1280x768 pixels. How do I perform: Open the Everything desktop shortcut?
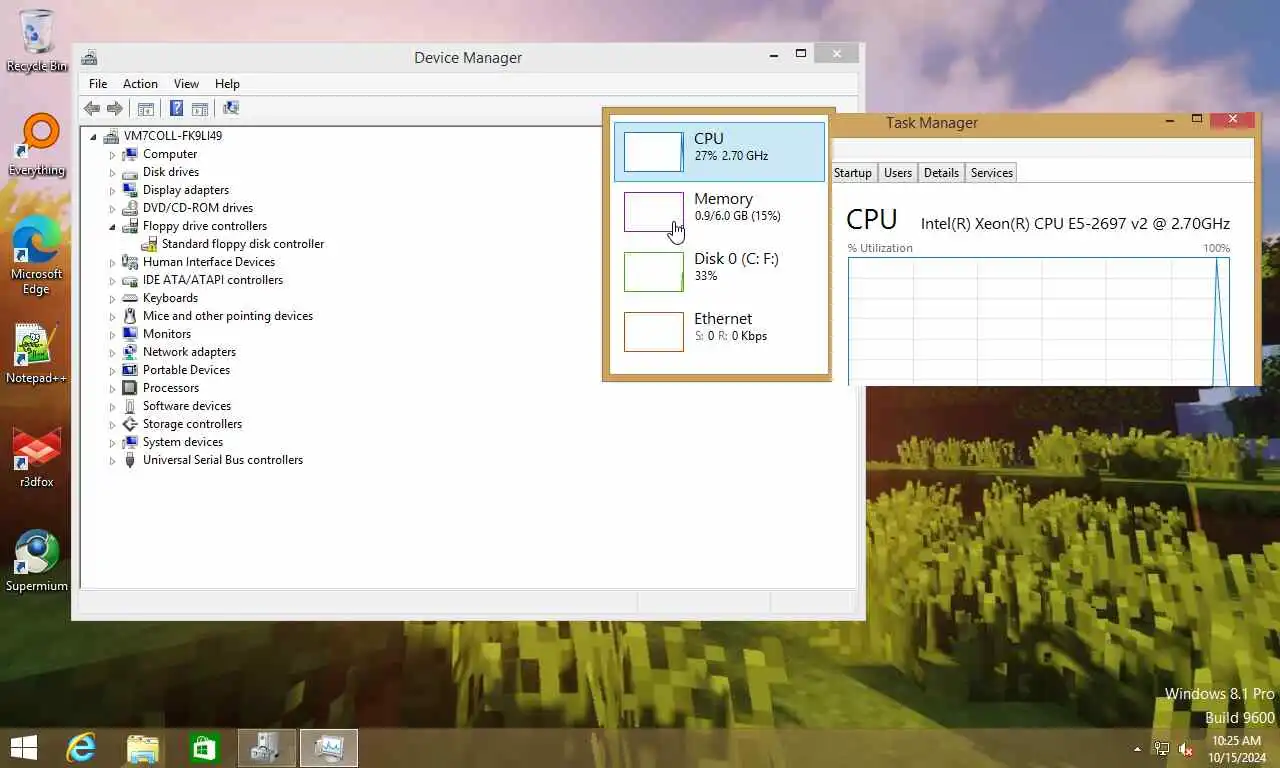37,145
